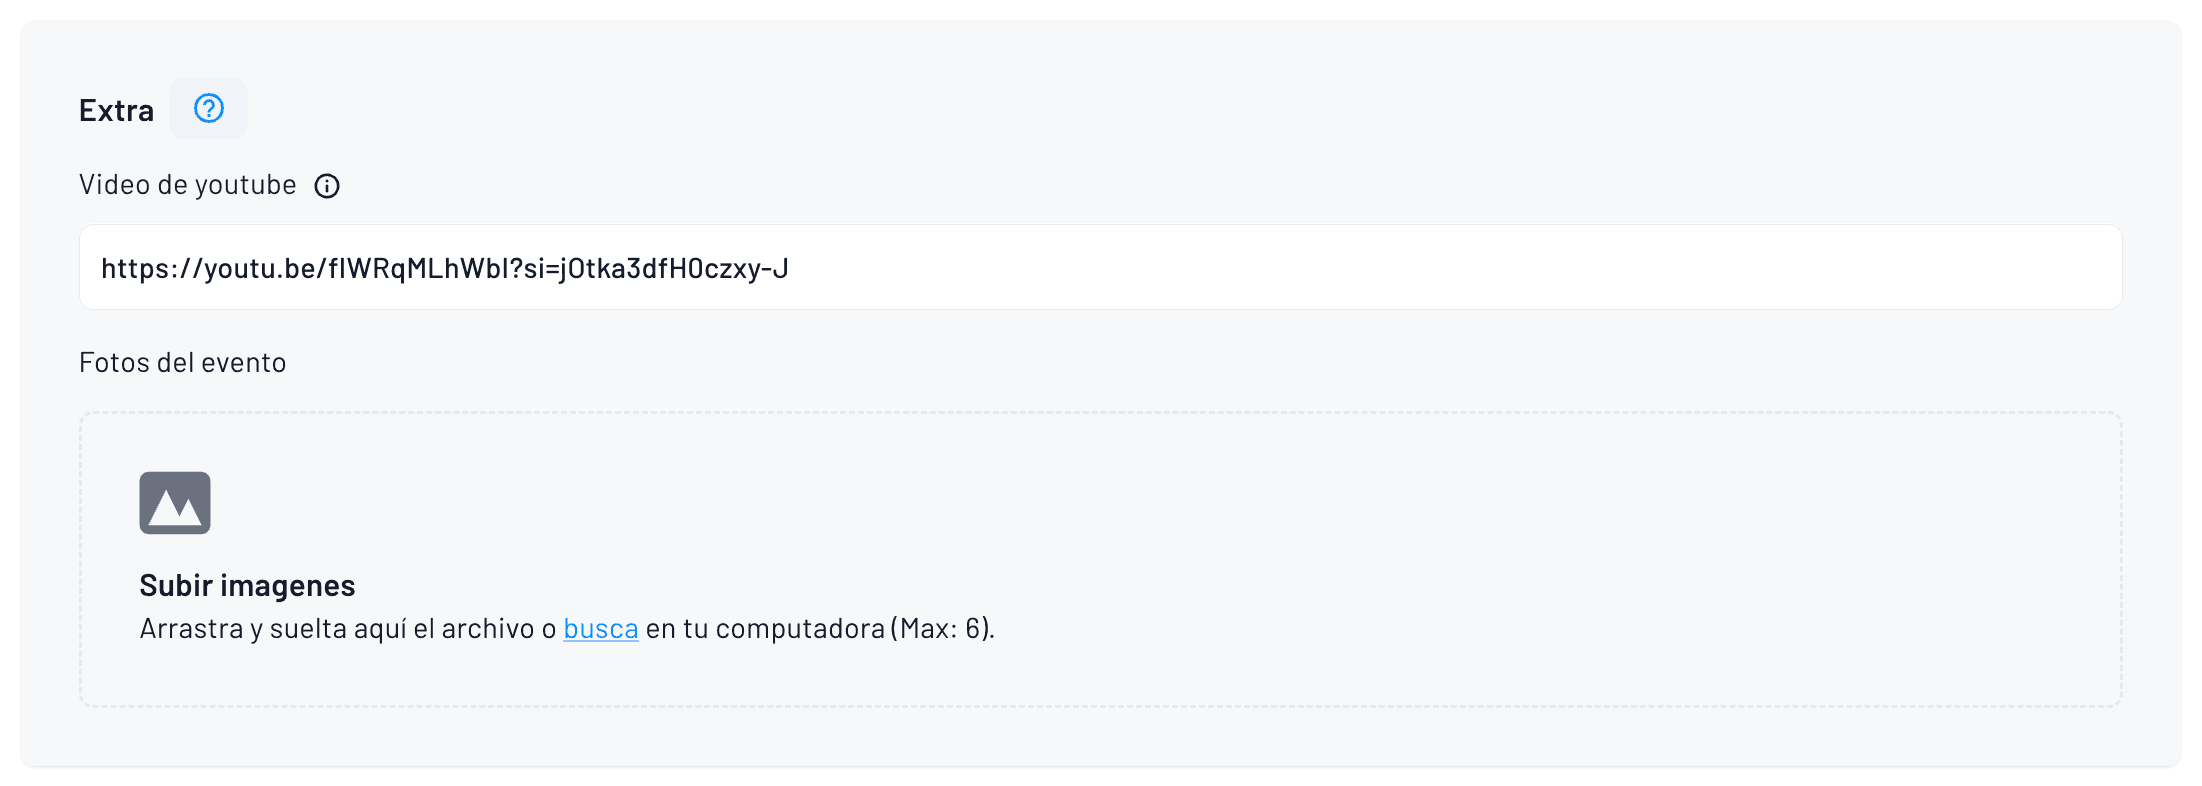Click the "en tu computadora" text

click(x=765, y=629)
